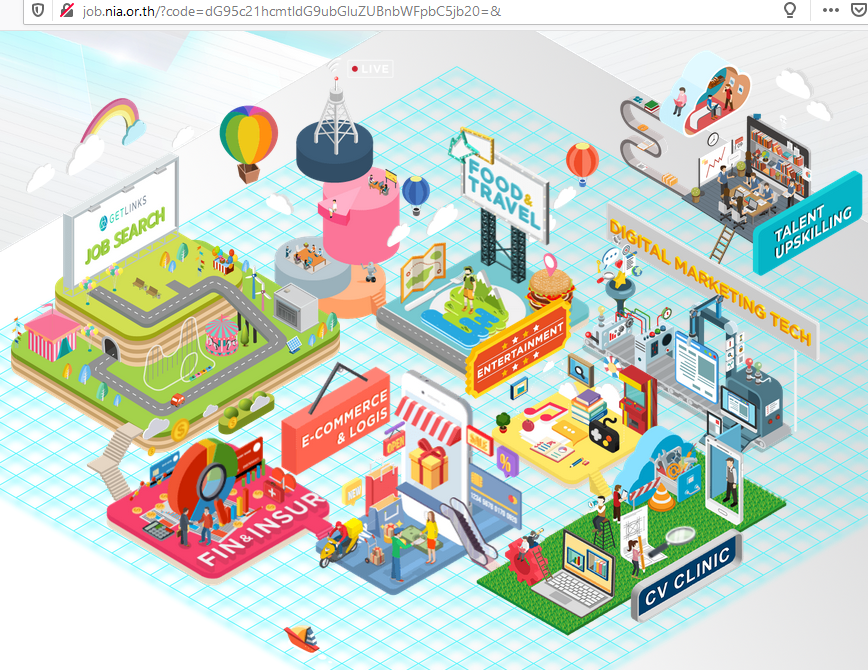
Task: Click the lightbulb icon in address bar
Action: 790,10
